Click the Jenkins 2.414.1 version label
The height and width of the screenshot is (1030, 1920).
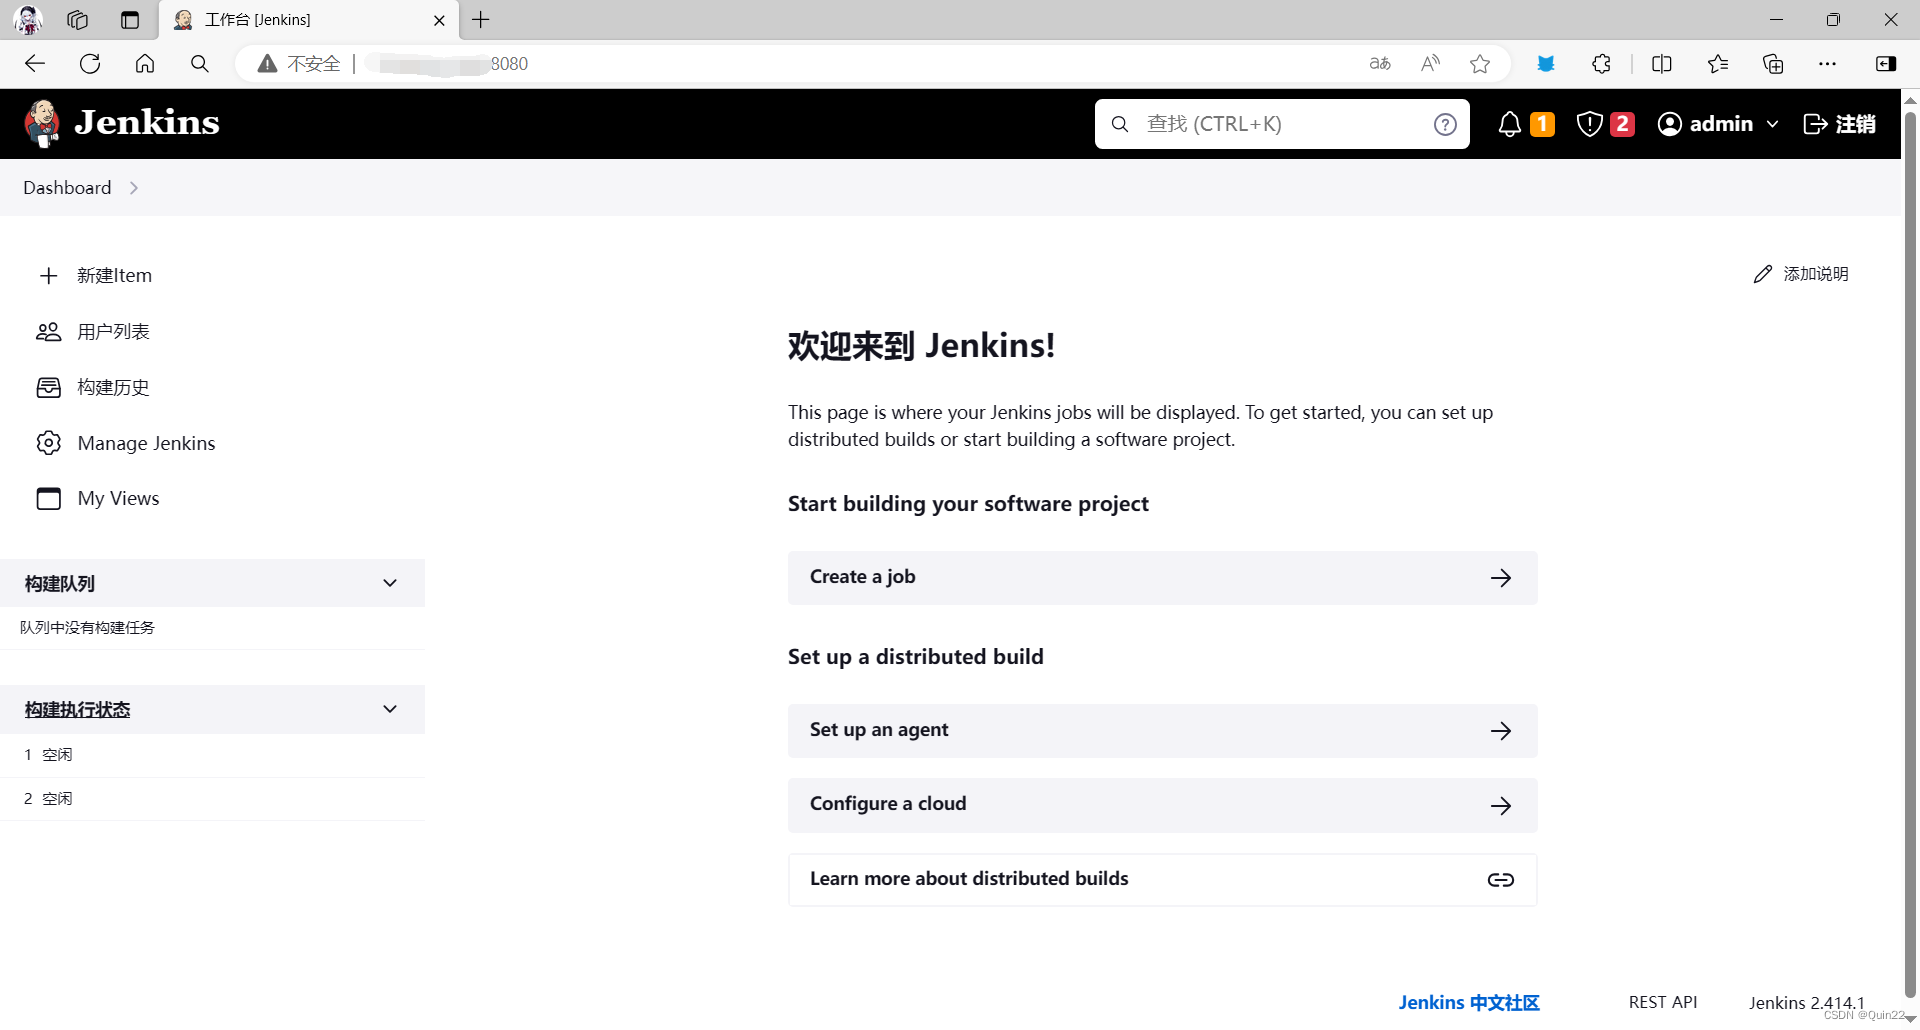tap(1806, 1002)
